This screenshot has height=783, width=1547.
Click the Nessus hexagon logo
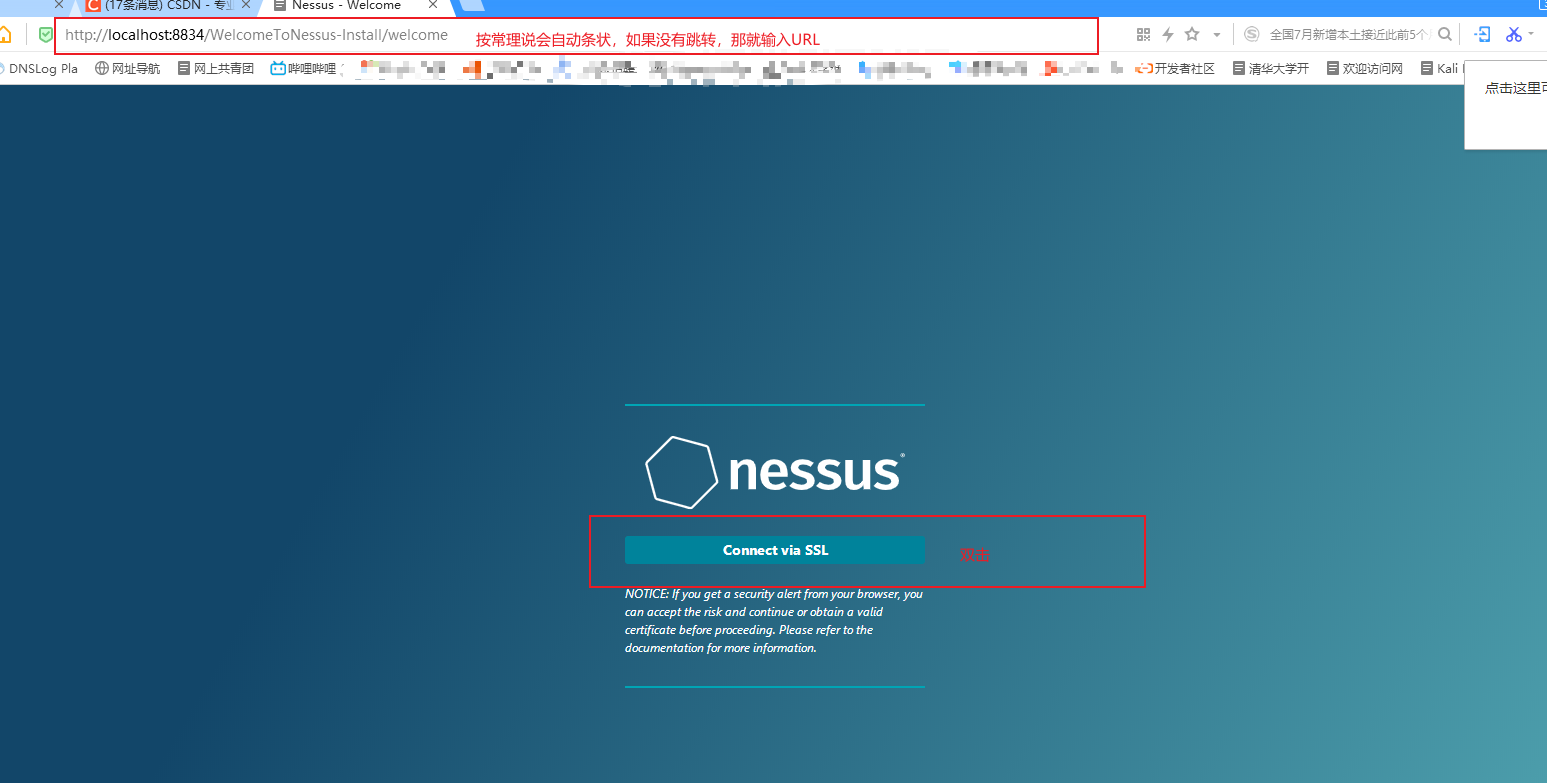click(x=681, y=472)
